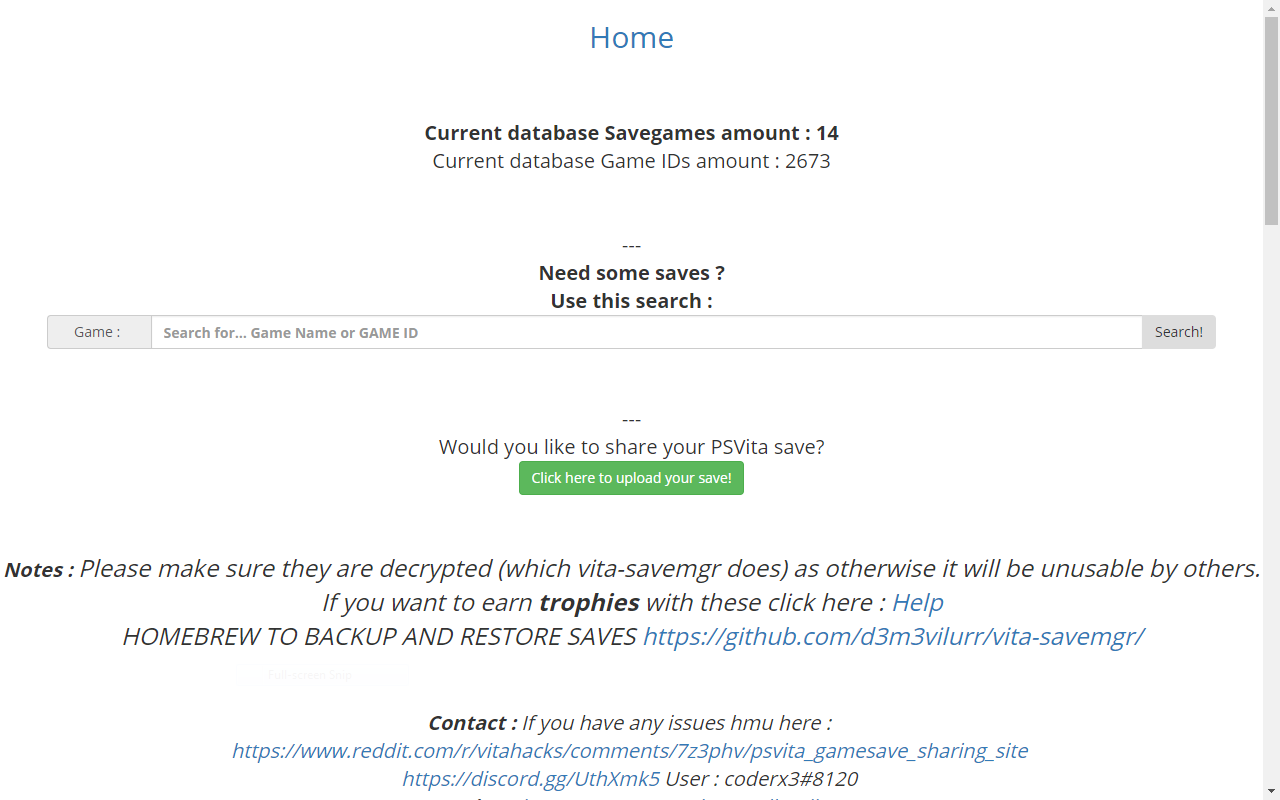Image resolution: width=1280 pixels, height=800 pixels.
Task: Open the Home link at top
Action: 631,37
